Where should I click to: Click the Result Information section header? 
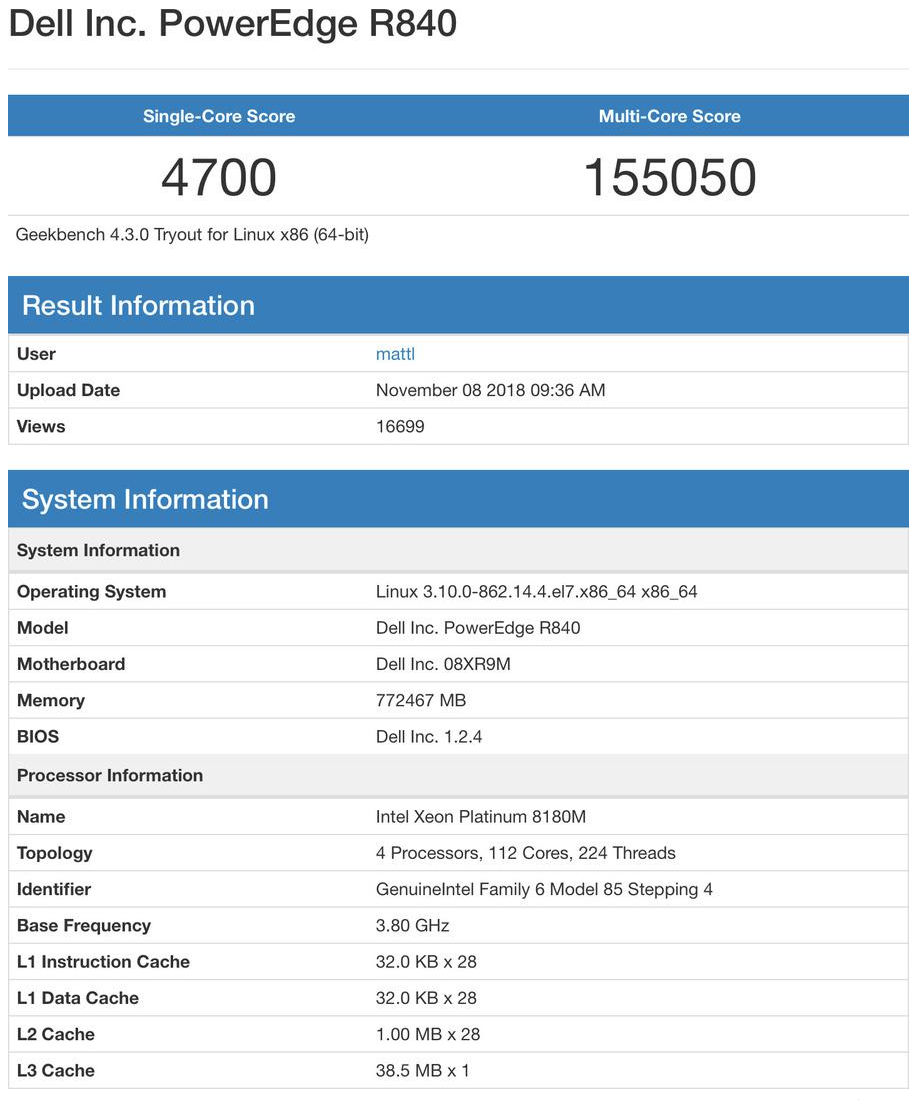[x=138, y=305]
